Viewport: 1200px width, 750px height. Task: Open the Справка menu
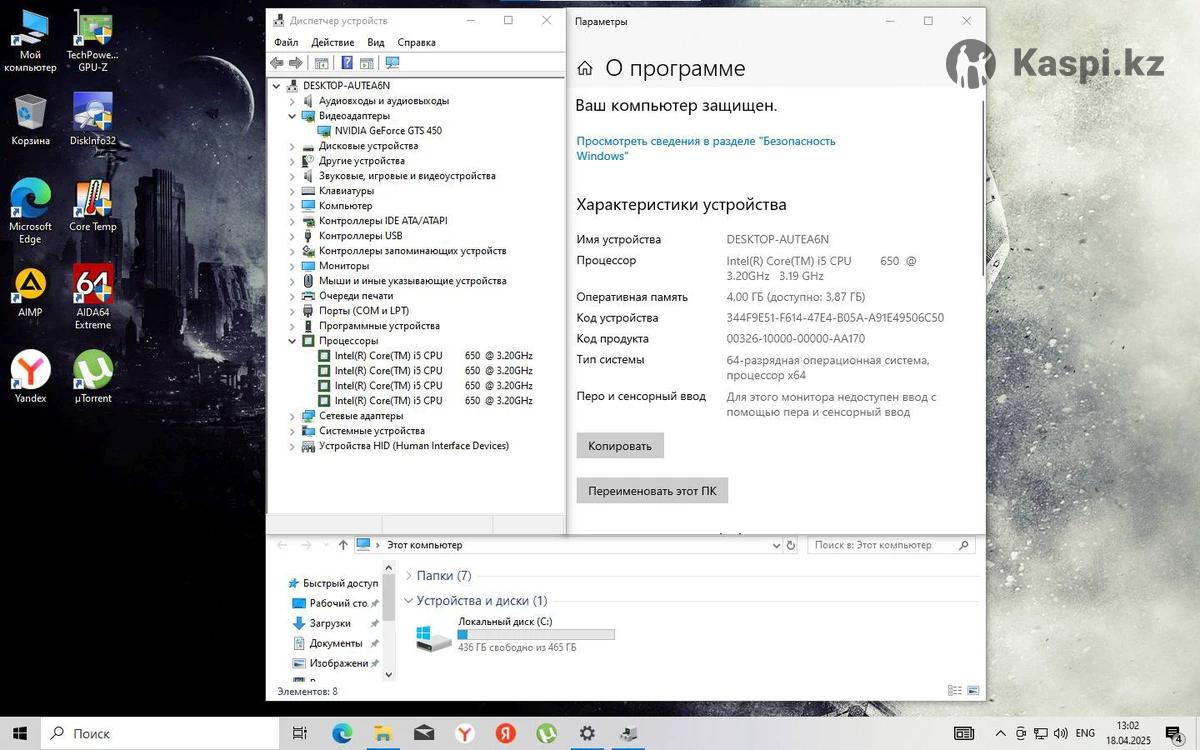click(416, 42)
